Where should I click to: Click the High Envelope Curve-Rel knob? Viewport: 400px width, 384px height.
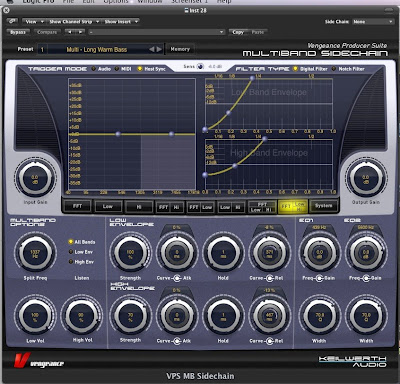[x=269, y=316]
